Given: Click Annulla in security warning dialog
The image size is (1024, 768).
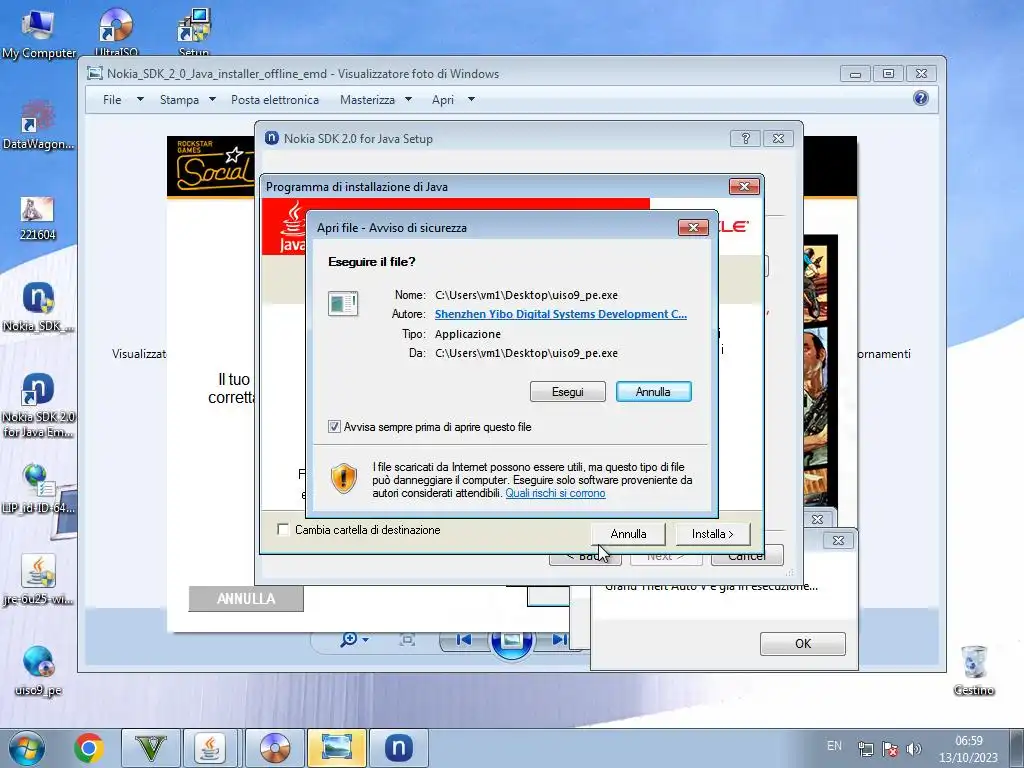Looking at the screenshot, I should (x=653, y=392).
